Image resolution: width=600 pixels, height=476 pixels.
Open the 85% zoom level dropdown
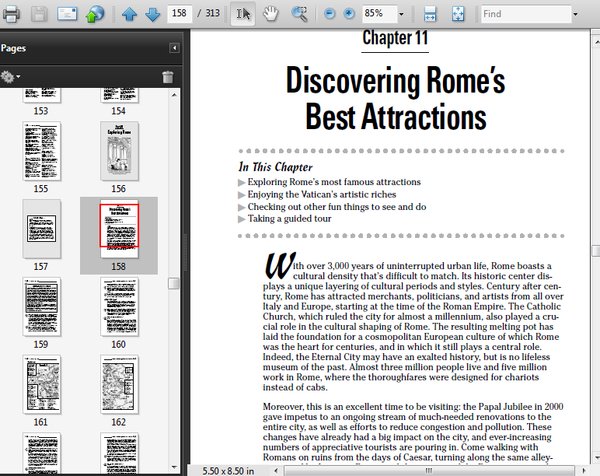point(400,14)
